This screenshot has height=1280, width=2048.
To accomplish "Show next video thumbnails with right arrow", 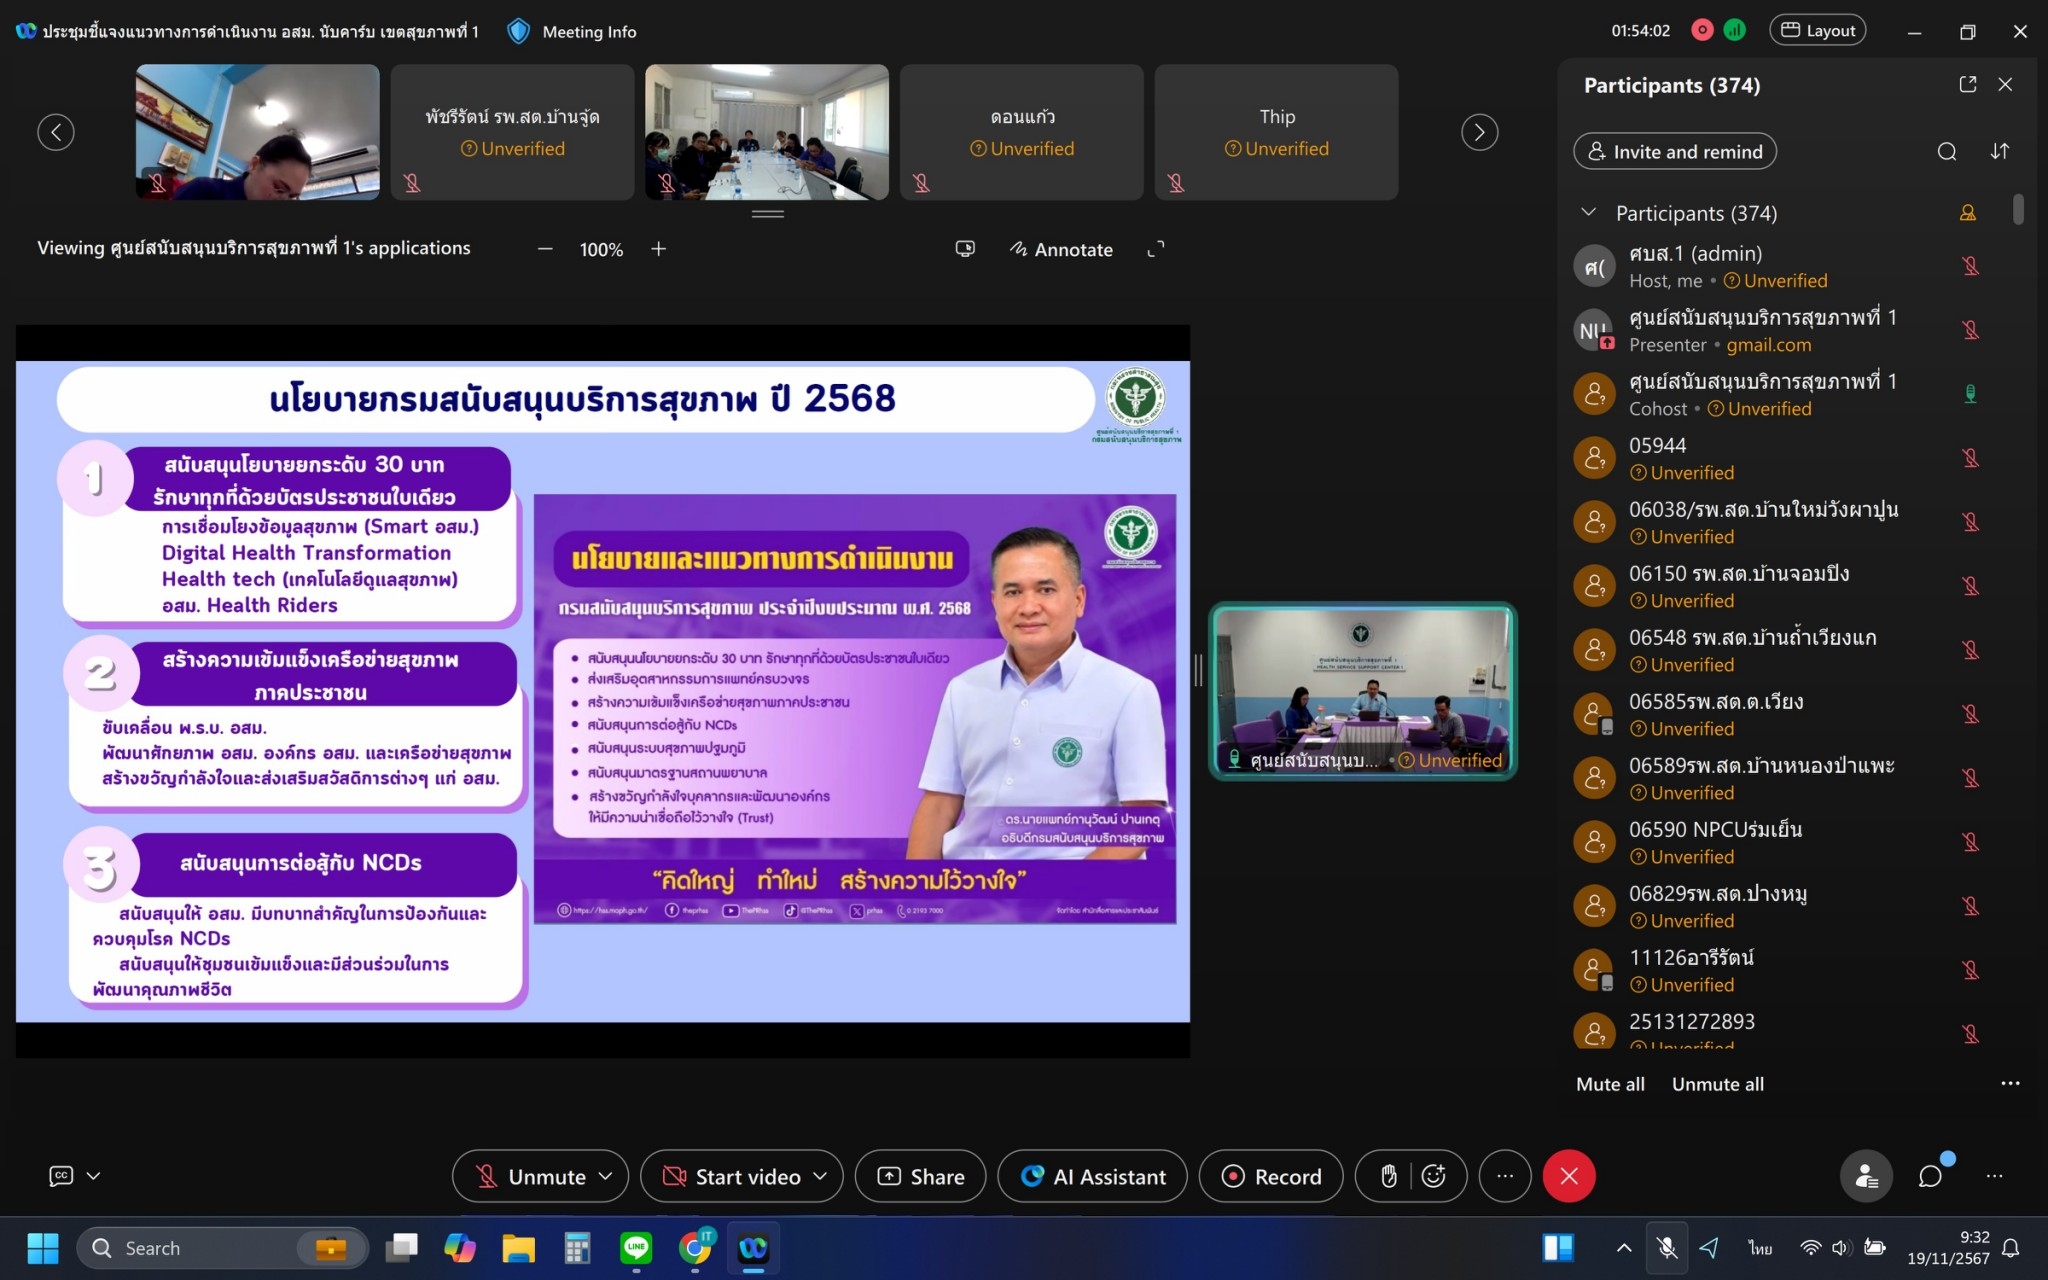I will [x=1479, y=132].
